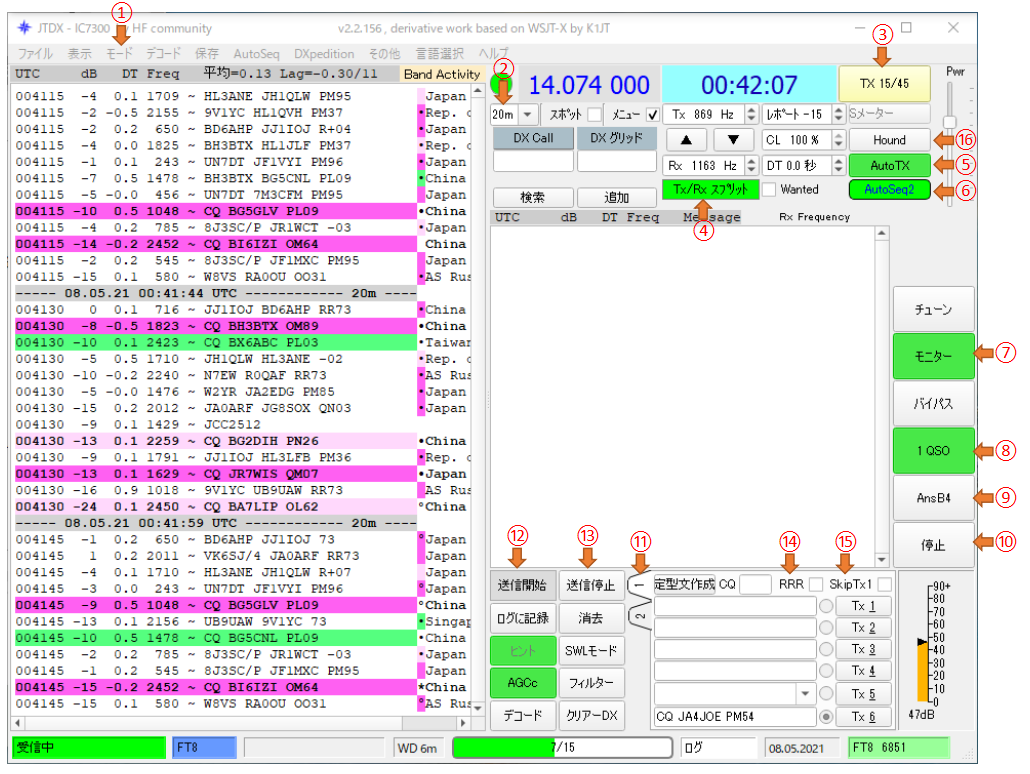The image size is (1030, 774).
Task: Open the デコード menu
Action: coord(163,54)
